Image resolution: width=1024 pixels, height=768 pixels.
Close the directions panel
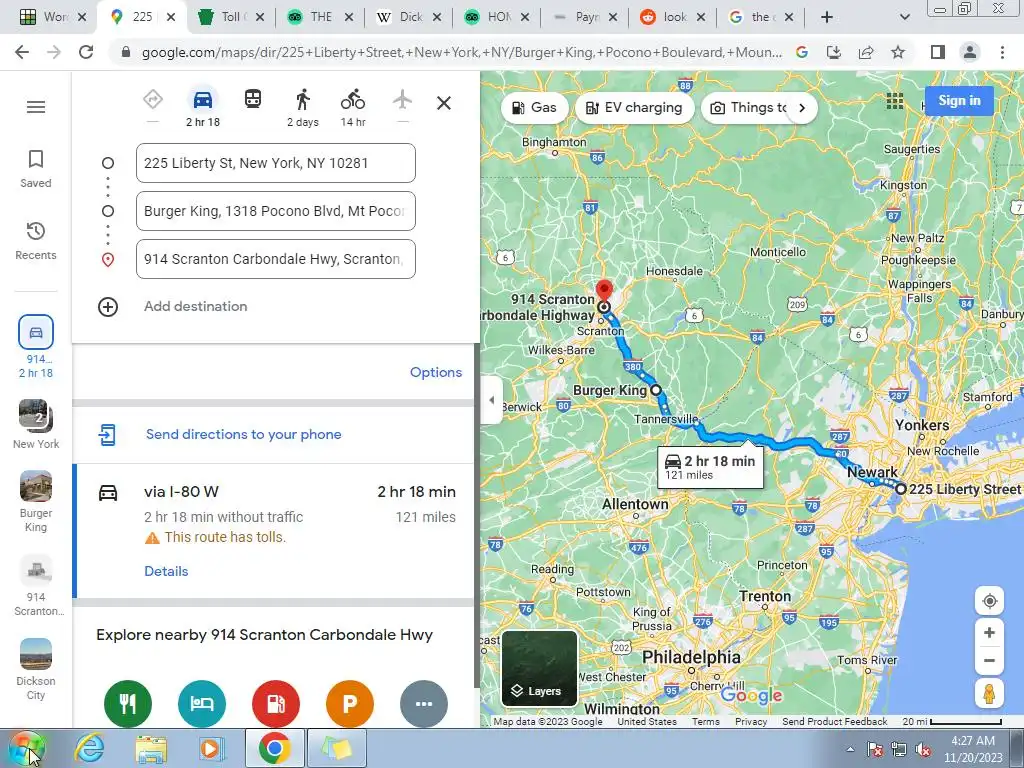coord(444,103)
